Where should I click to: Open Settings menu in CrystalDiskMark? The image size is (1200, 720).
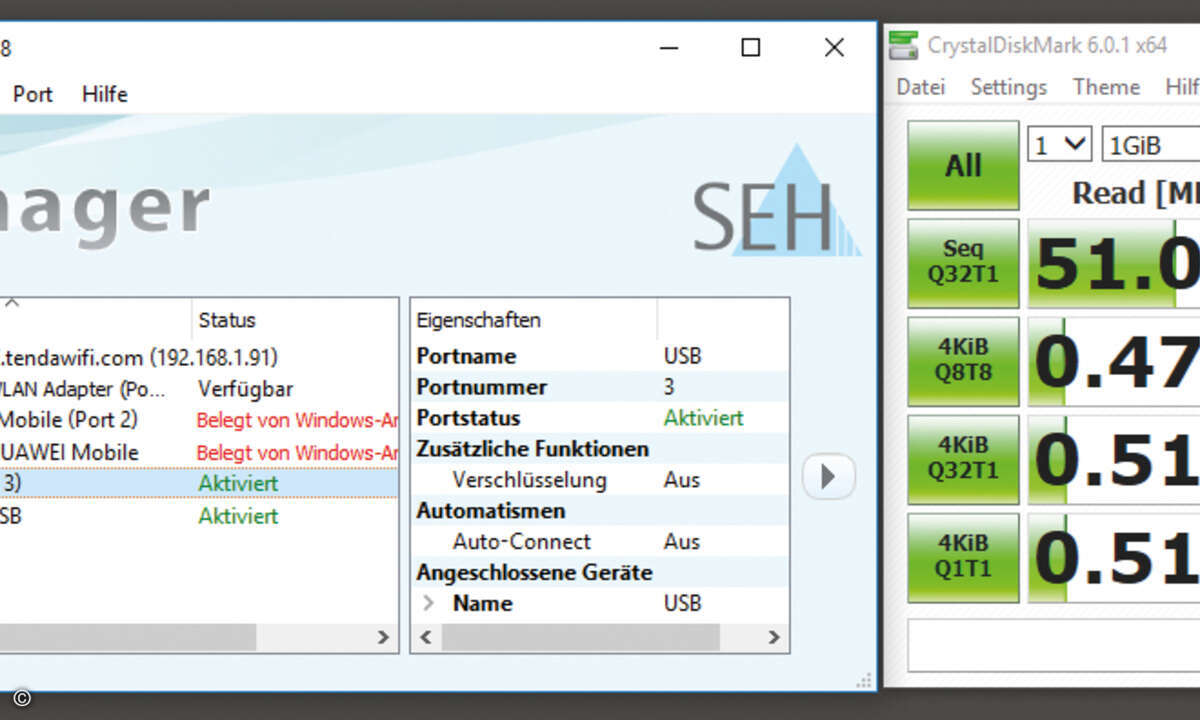1008,87
